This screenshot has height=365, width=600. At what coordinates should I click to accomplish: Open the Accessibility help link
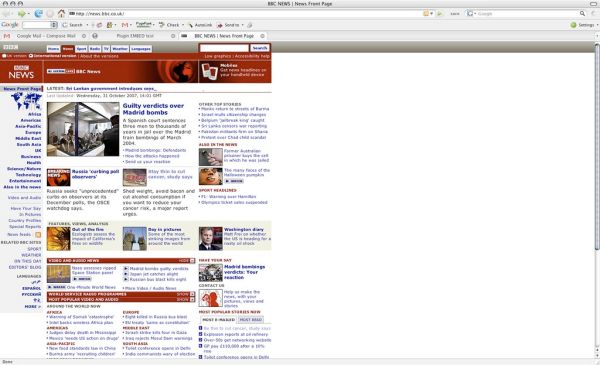coord(252,56)
